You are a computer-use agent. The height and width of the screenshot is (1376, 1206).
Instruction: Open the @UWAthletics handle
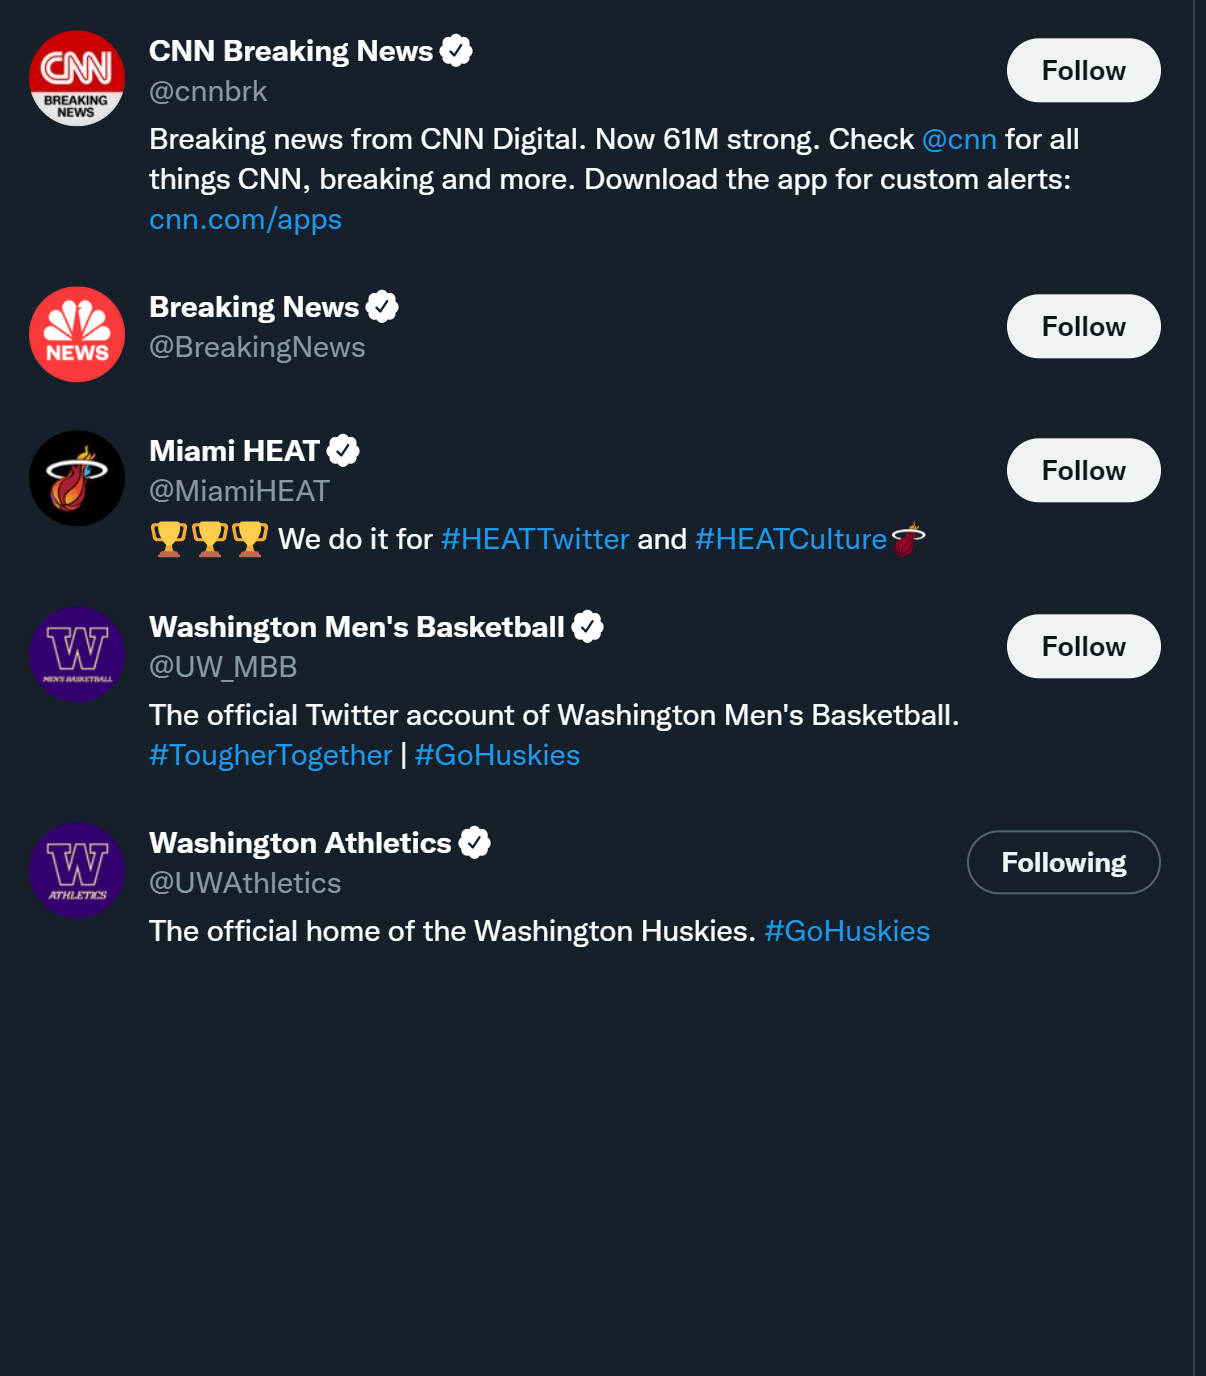click(245, 883)
